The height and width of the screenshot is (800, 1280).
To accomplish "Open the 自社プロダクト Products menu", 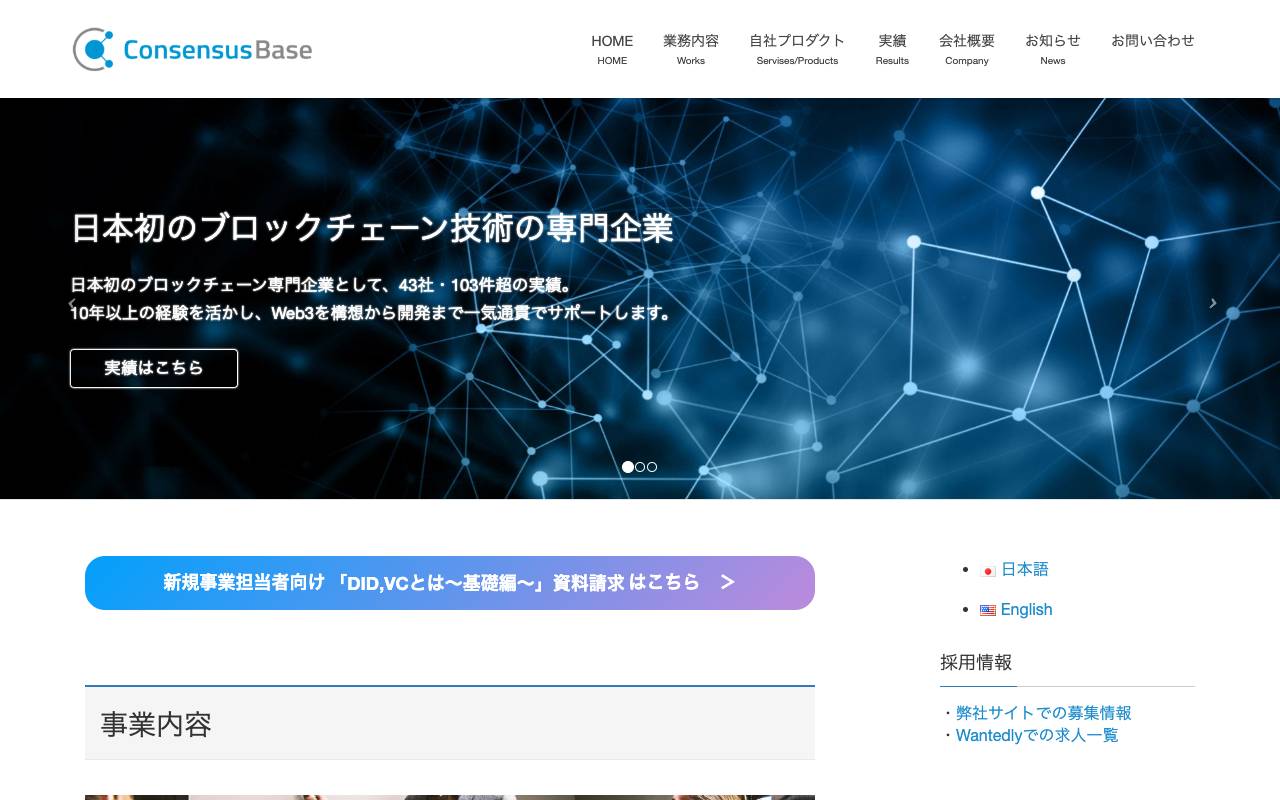I will pos(797,49).
